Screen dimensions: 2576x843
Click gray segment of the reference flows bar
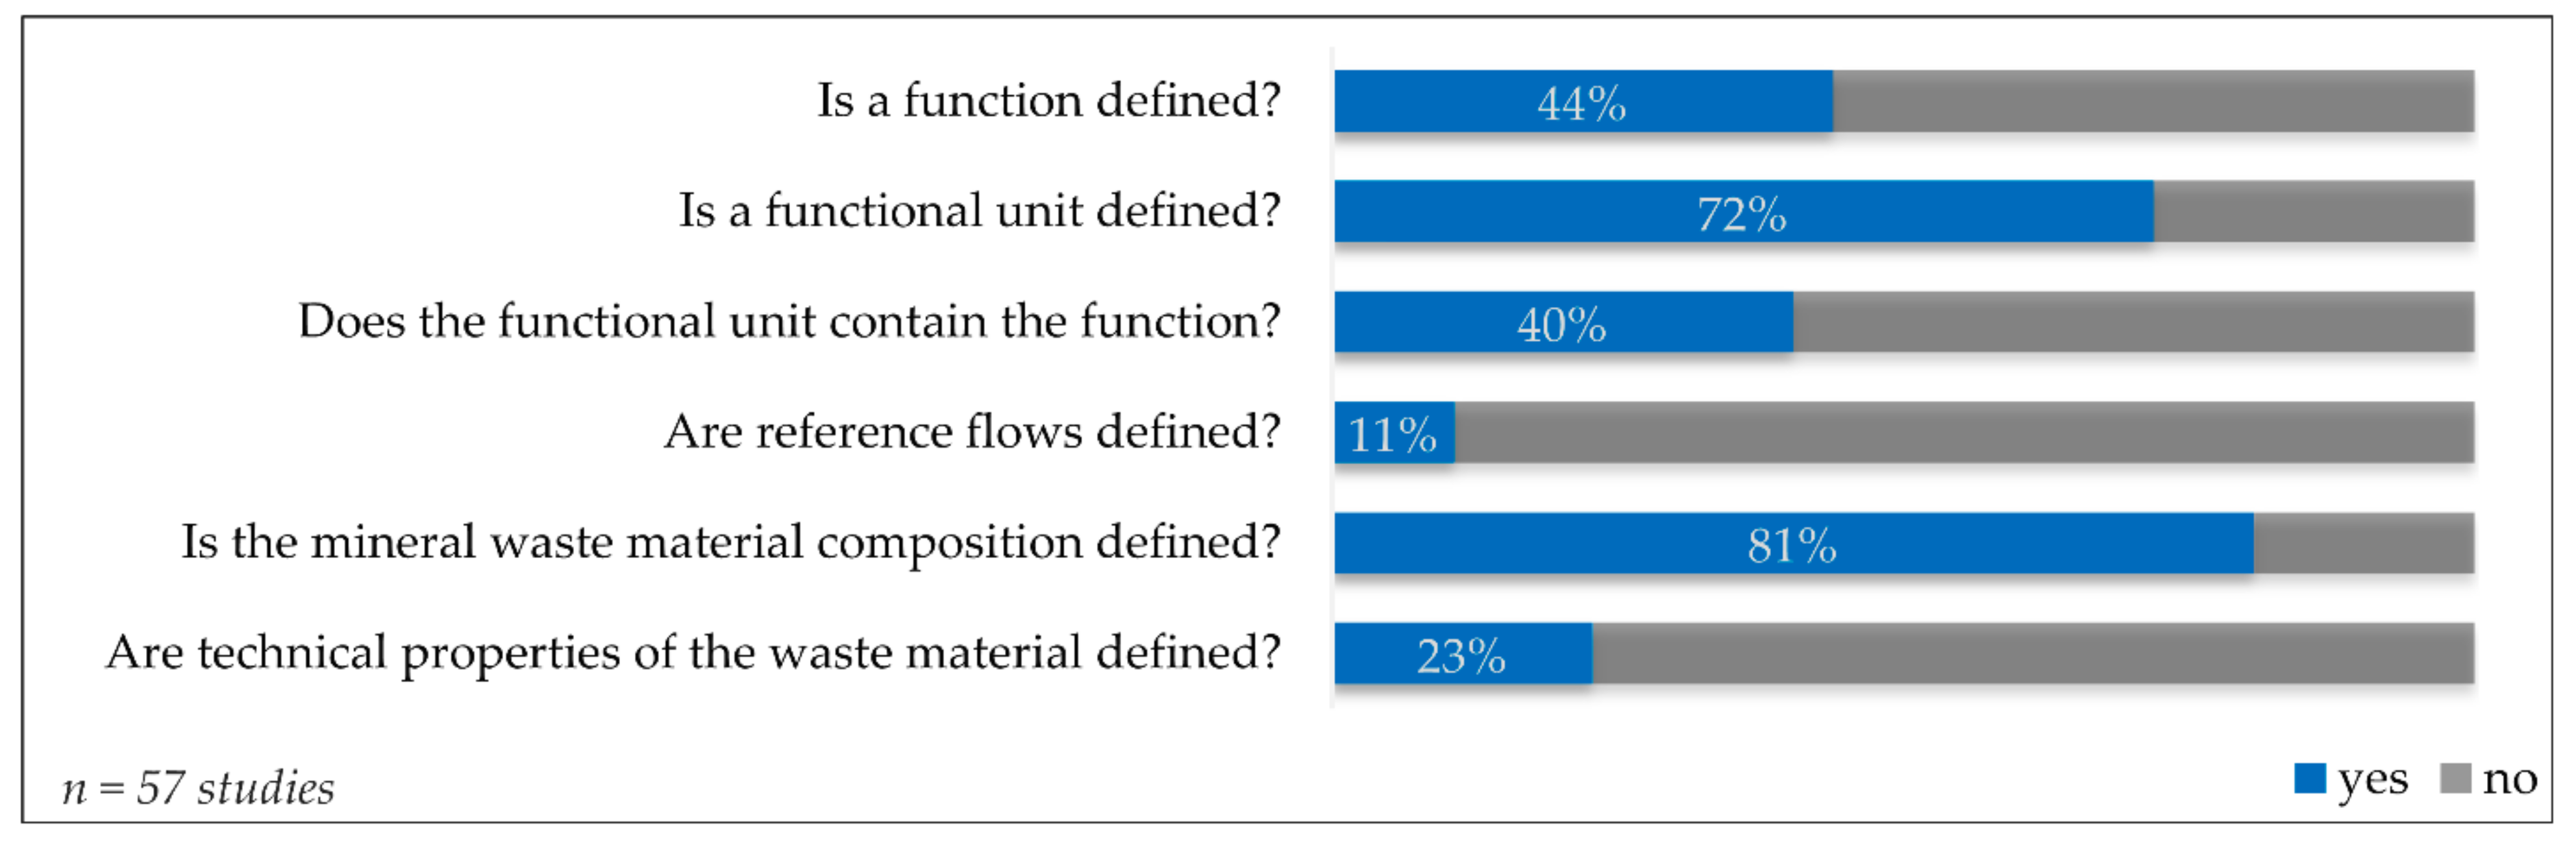[x=1963, y=433]
